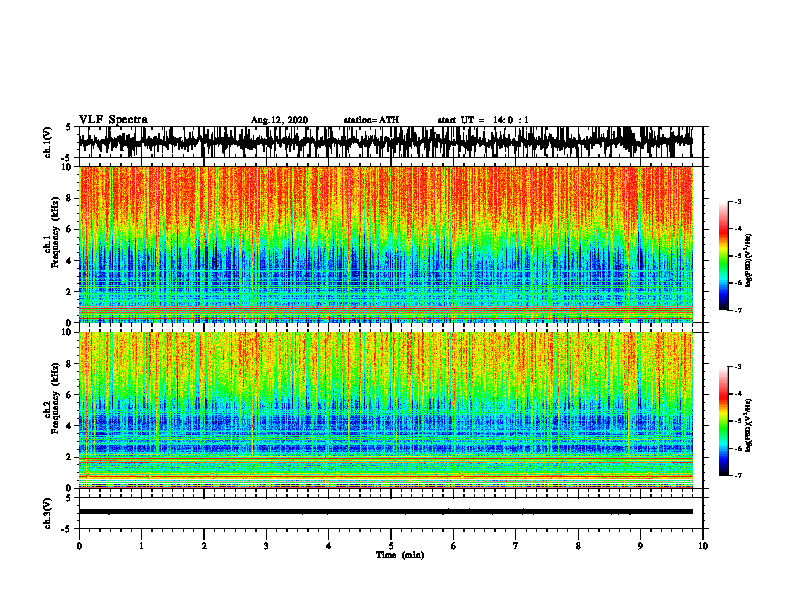Viewport: 792px width, 612px height.
Task: Click the time axis tick label "0"
Action: (79, 546)
